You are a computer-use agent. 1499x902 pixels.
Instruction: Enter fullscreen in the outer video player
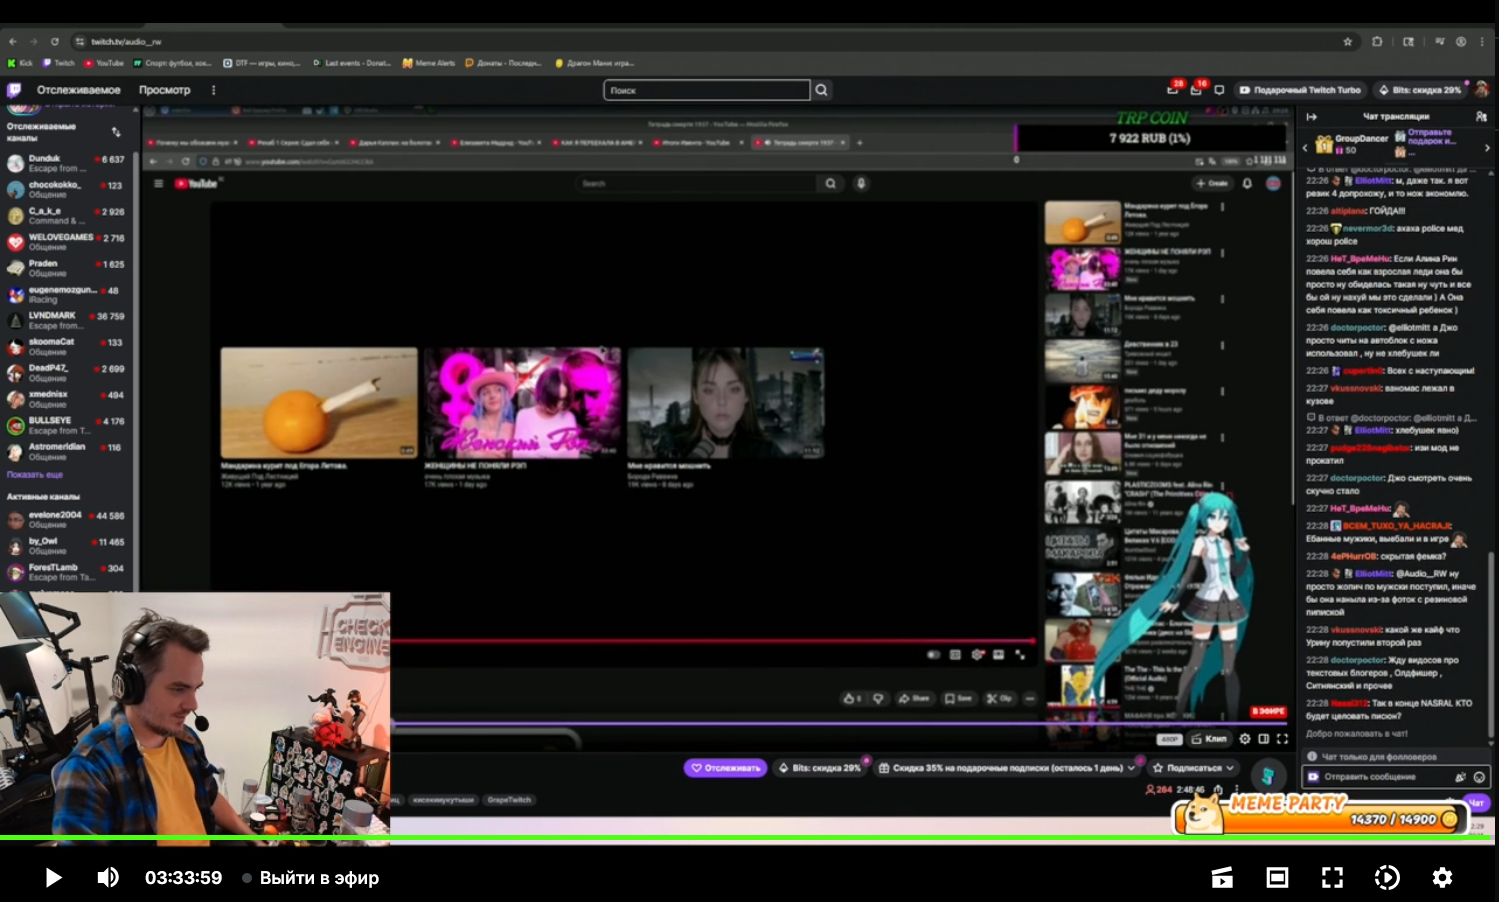click(1332, 878)
